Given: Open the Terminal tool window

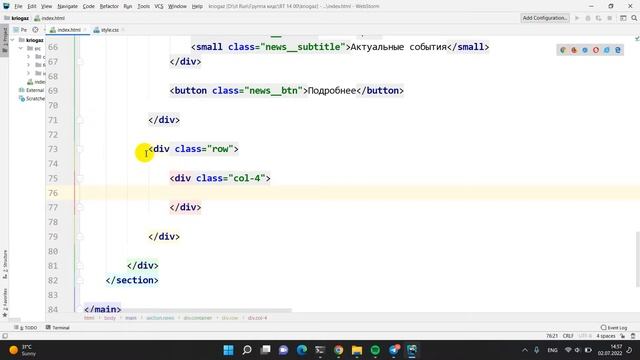Looking at the screenshot, I should click(x=58, y=327).
